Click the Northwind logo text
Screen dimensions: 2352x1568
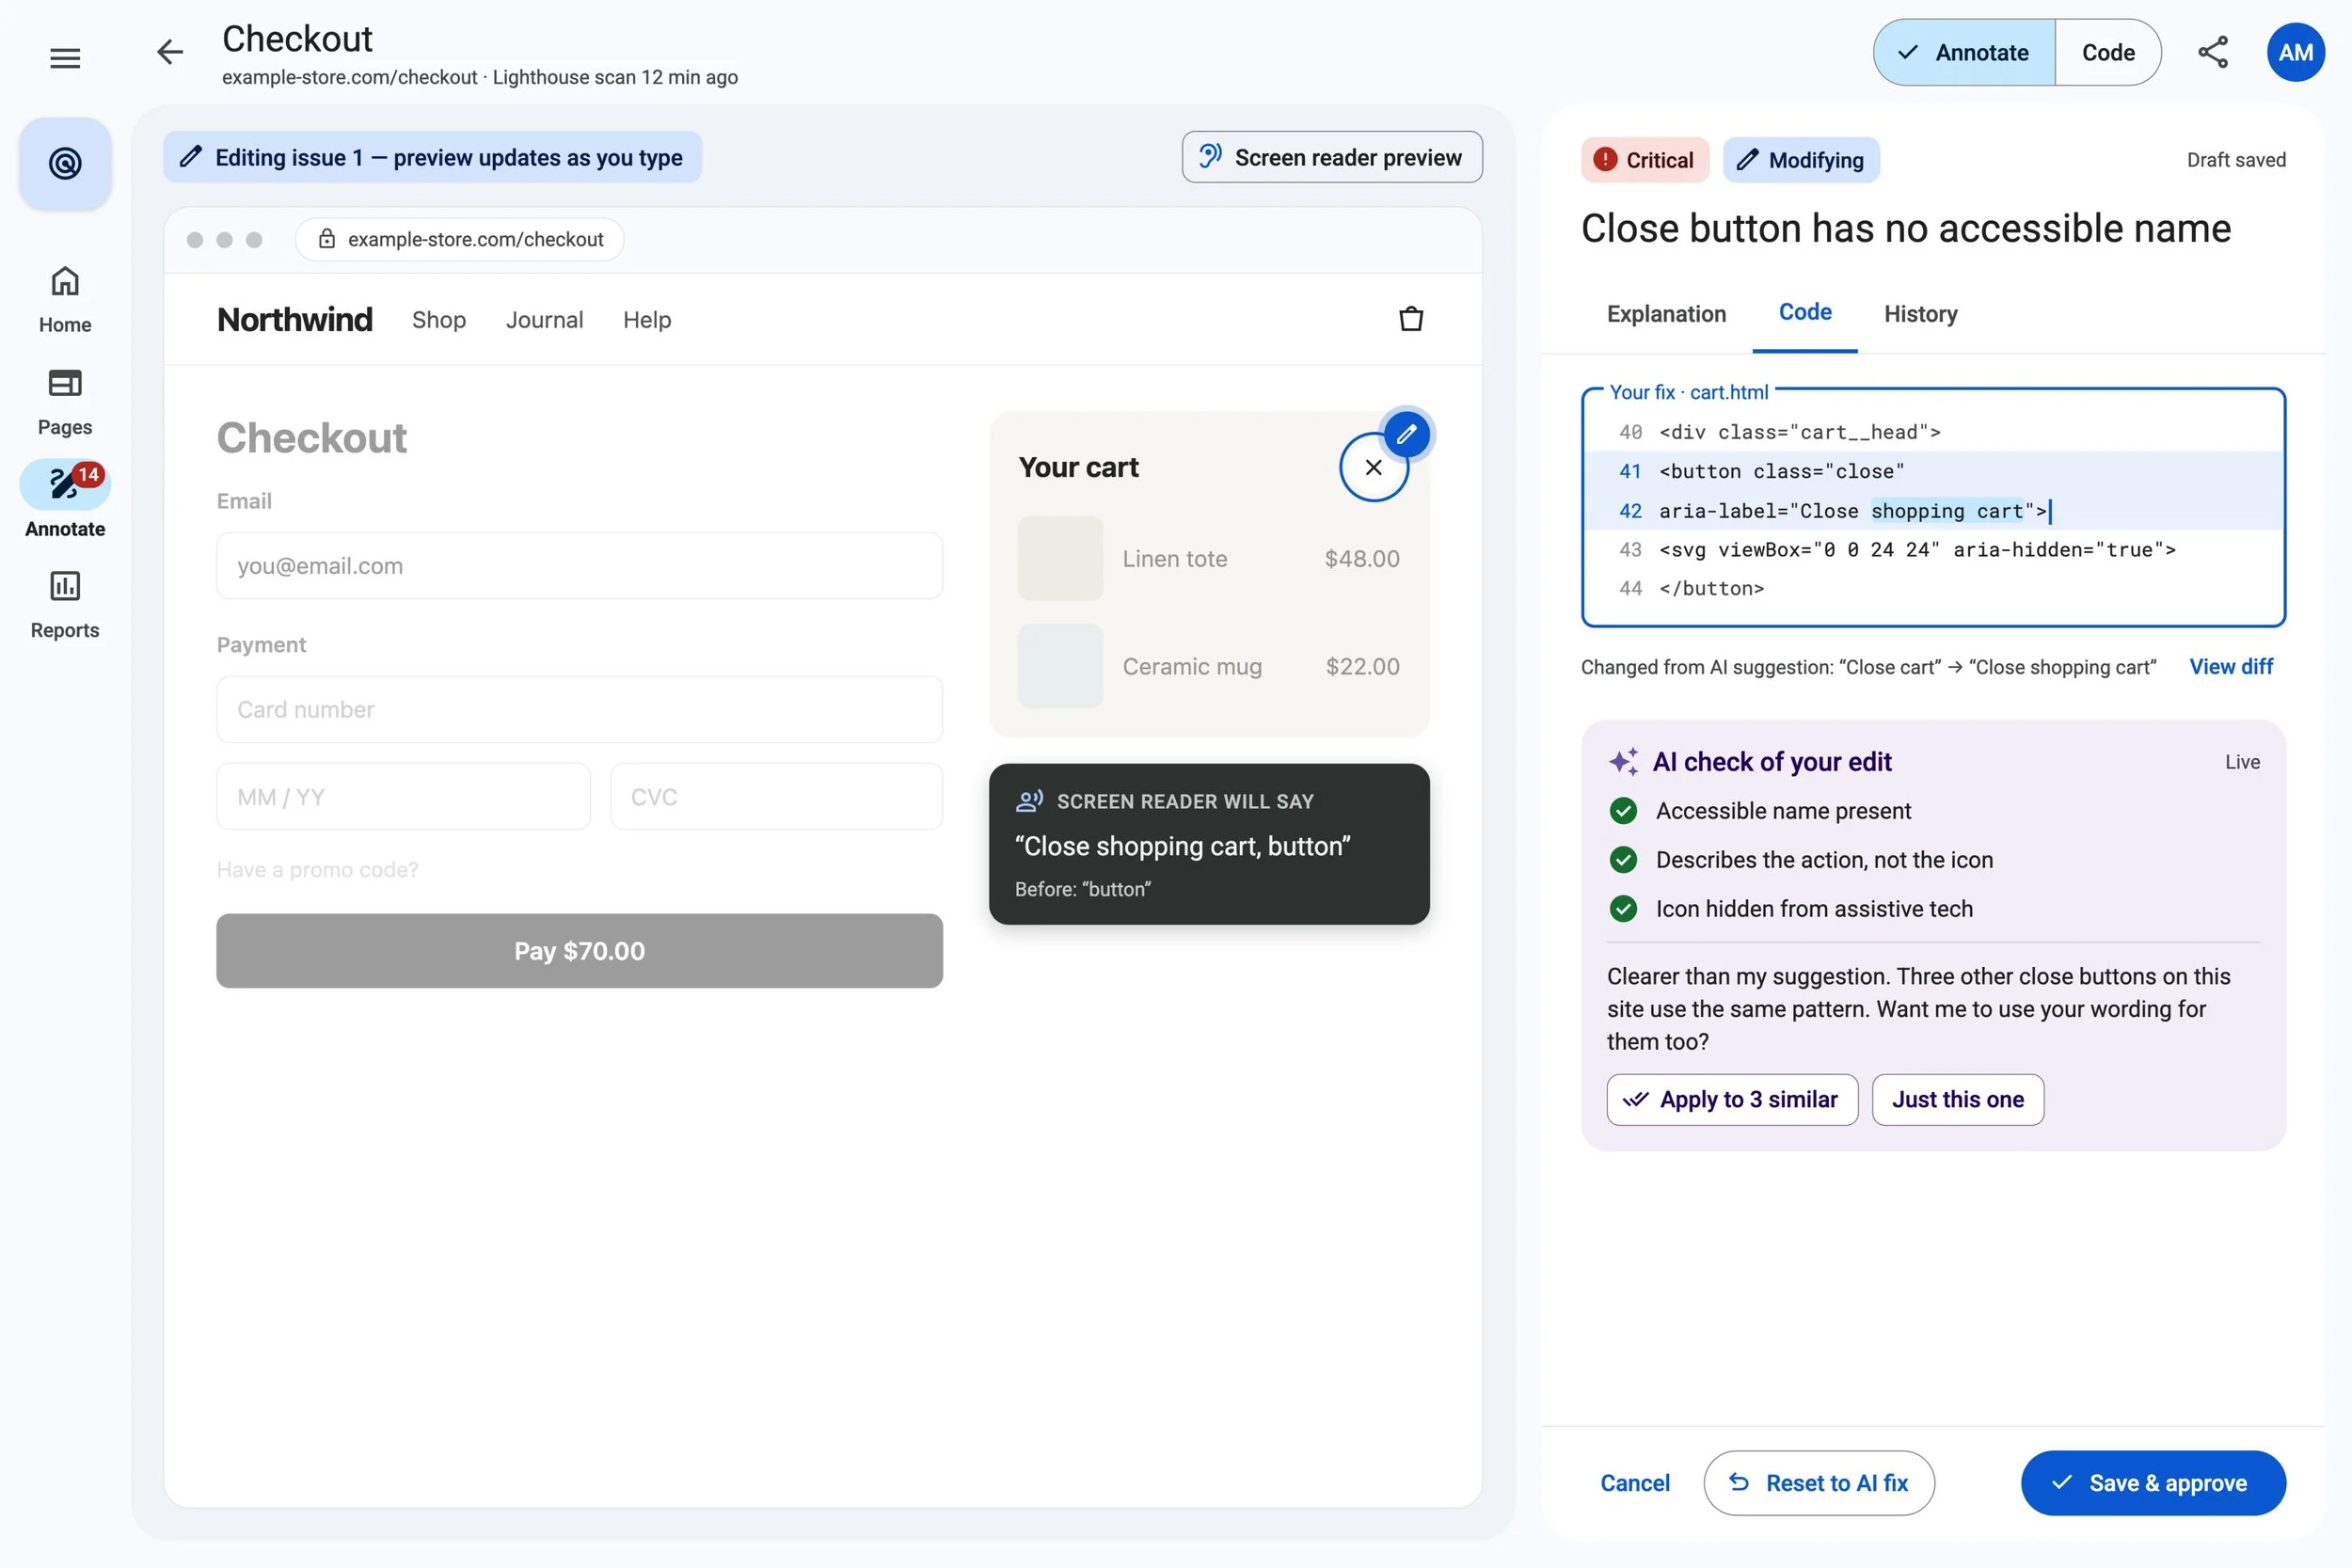coord(294,320)
